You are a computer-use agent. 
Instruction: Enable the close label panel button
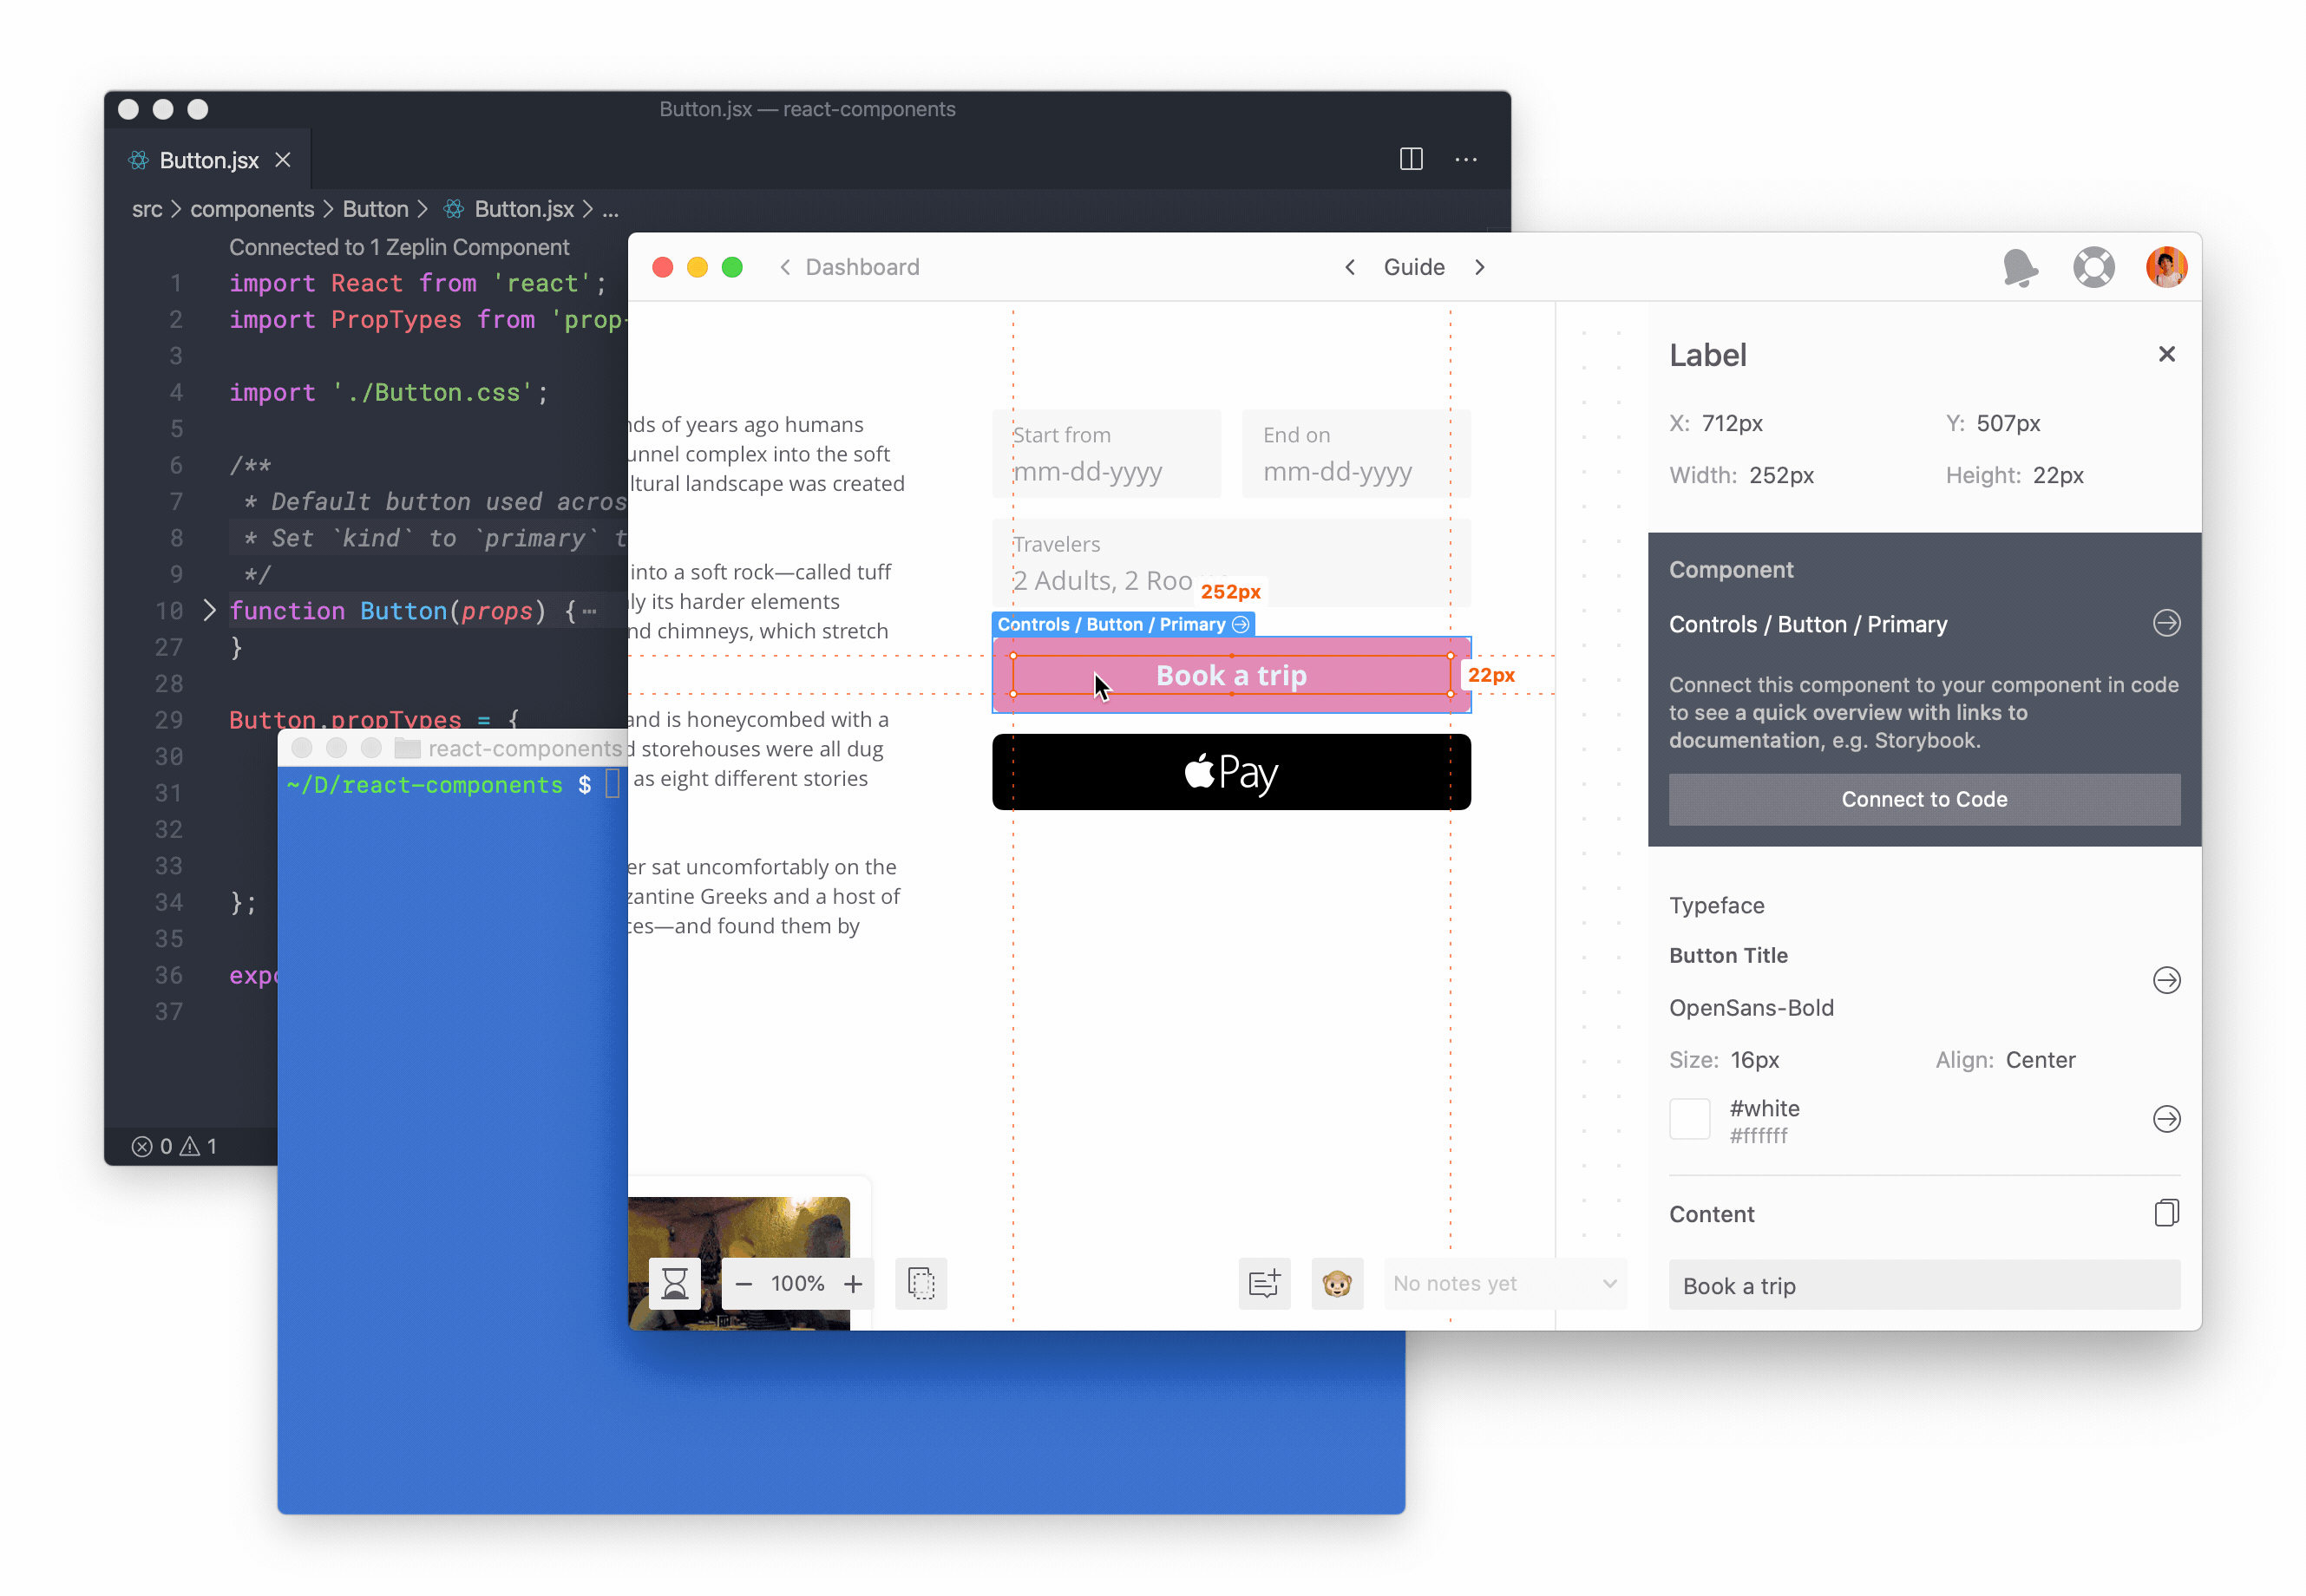tap(2167, 354)
